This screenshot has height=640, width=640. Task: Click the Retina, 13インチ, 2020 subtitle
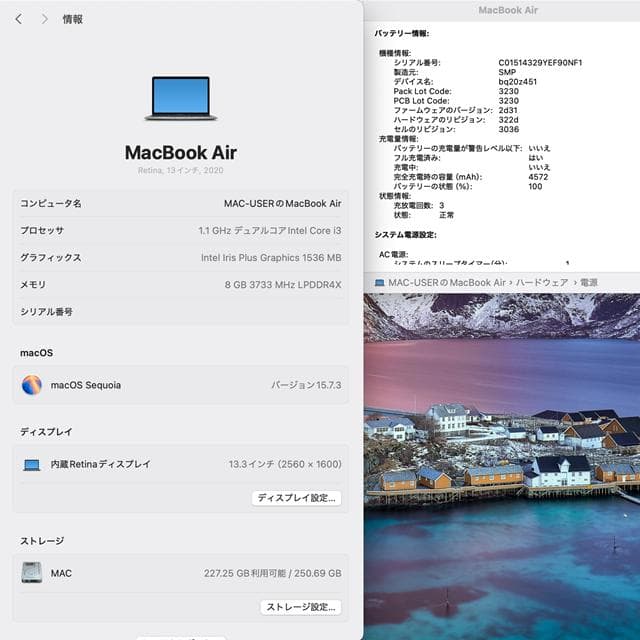pyautogui.click(x=181, y=170)
